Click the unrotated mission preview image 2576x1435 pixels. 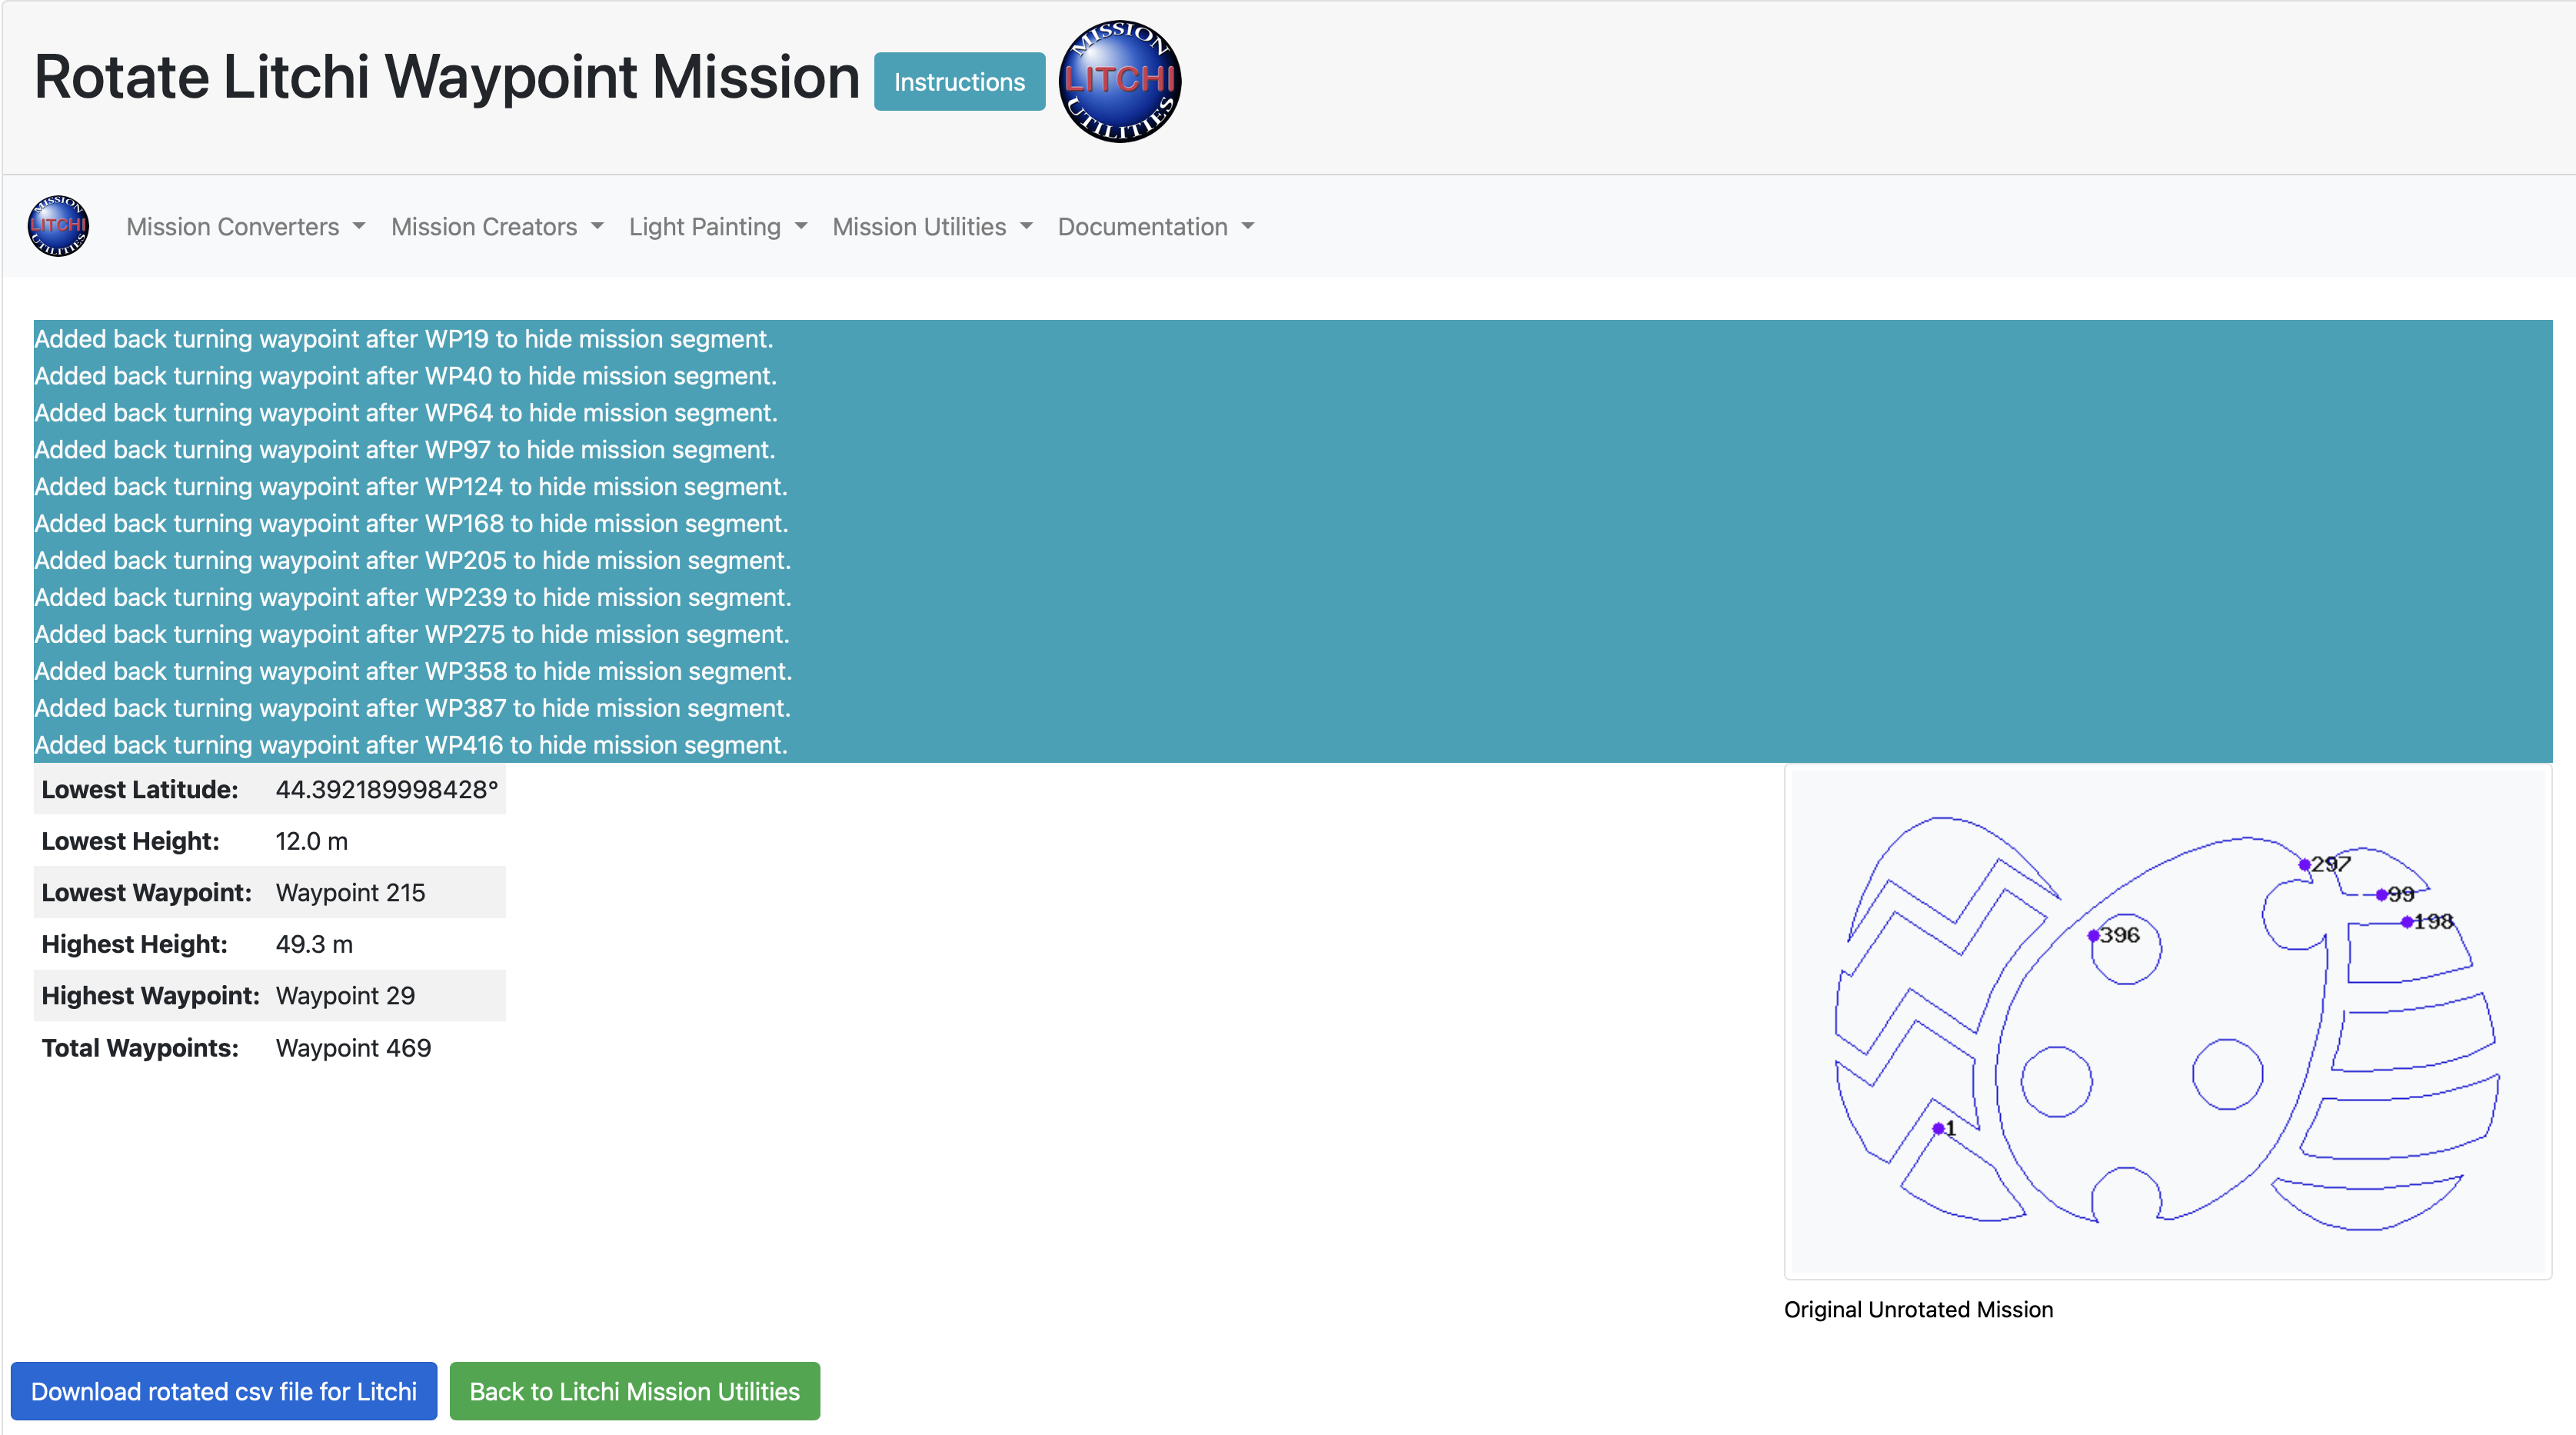(x=2168, y=1021)
